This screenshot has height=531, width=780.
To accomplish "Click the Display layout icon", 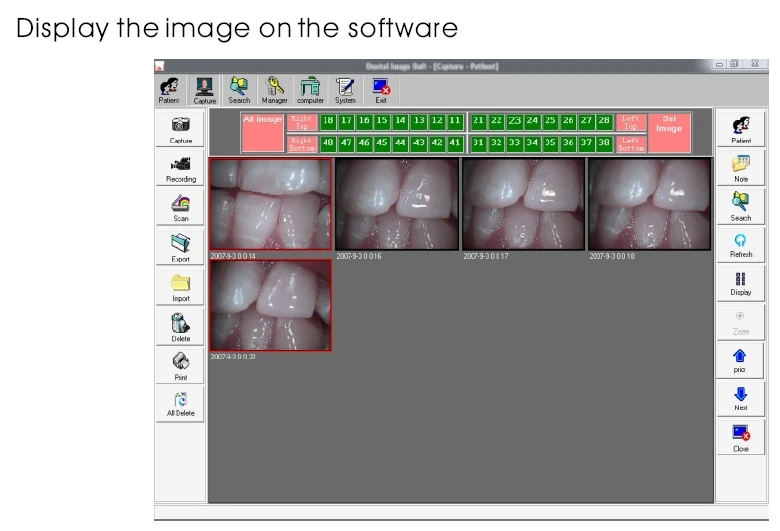I will (741, 283).
